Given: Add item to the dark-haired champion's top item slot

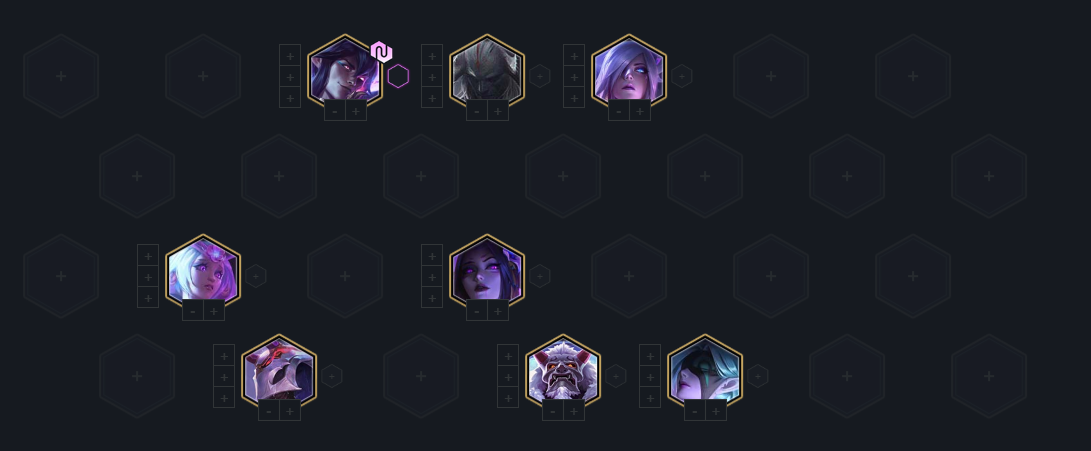Looking at the screenshot, I should (290, 56).
